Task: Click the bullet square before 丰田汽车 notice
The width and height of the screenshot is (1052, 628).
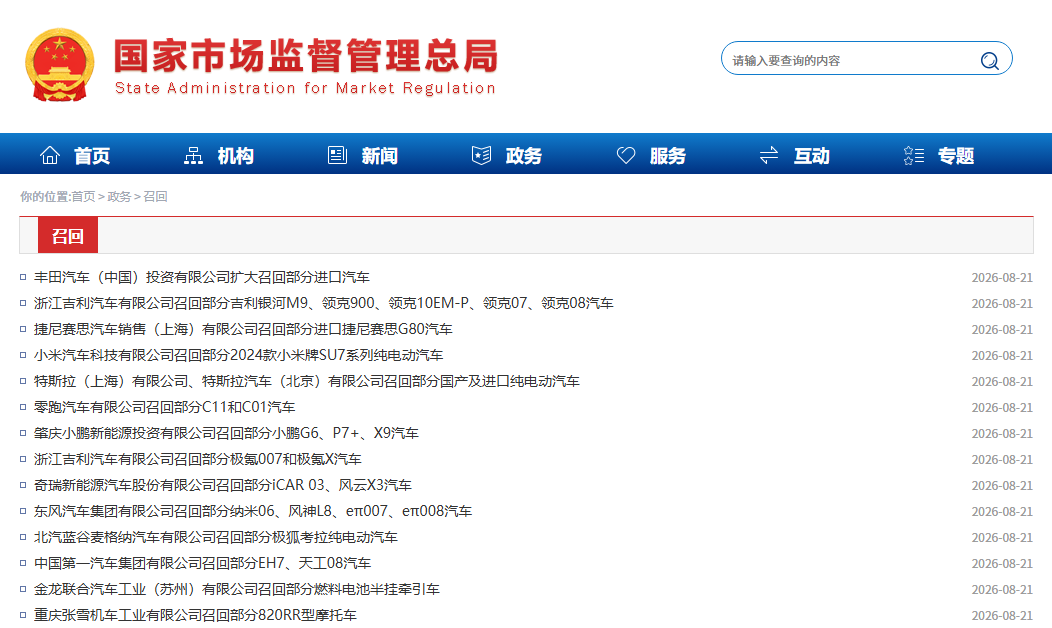Action: [23, 277]
